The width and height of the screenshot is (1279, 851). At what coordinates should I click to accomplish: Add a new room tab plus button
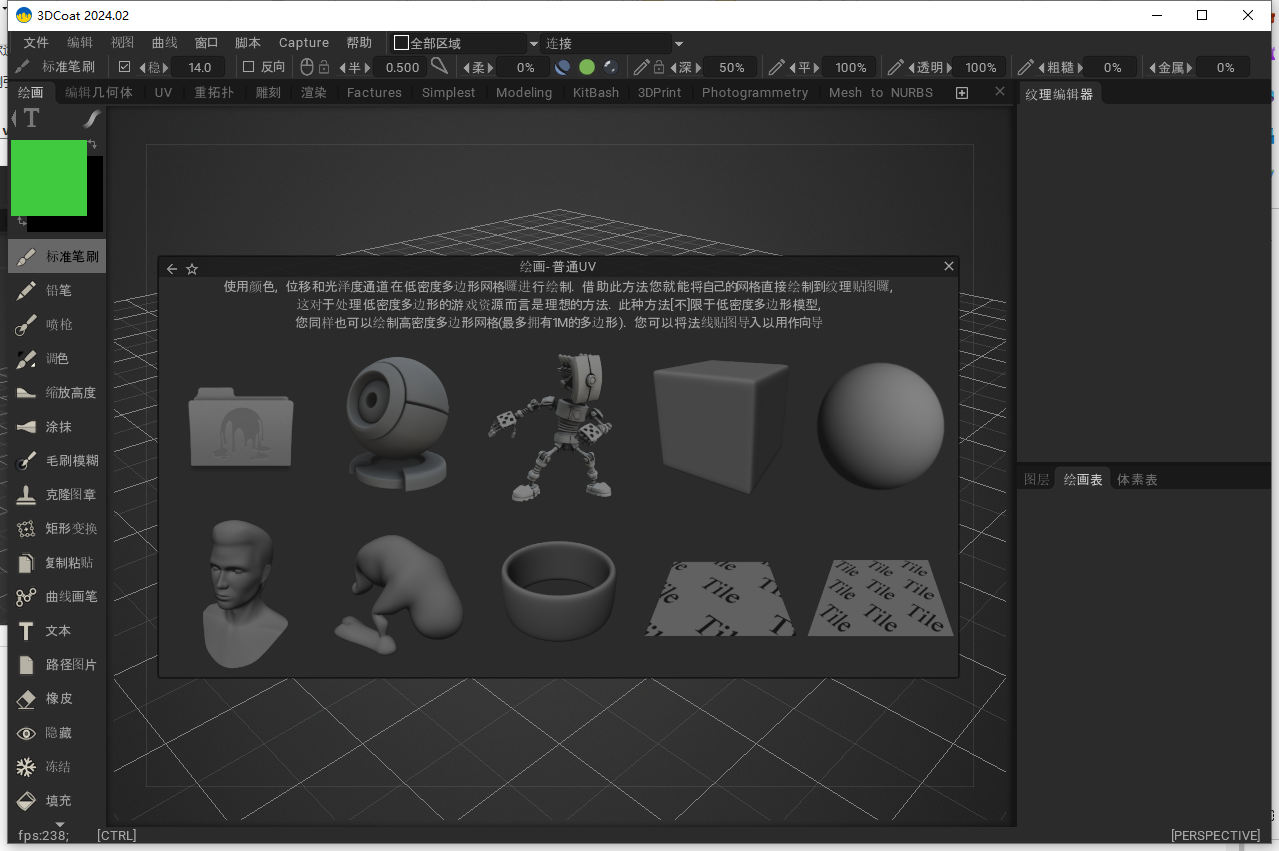click(x=962, y=92)
